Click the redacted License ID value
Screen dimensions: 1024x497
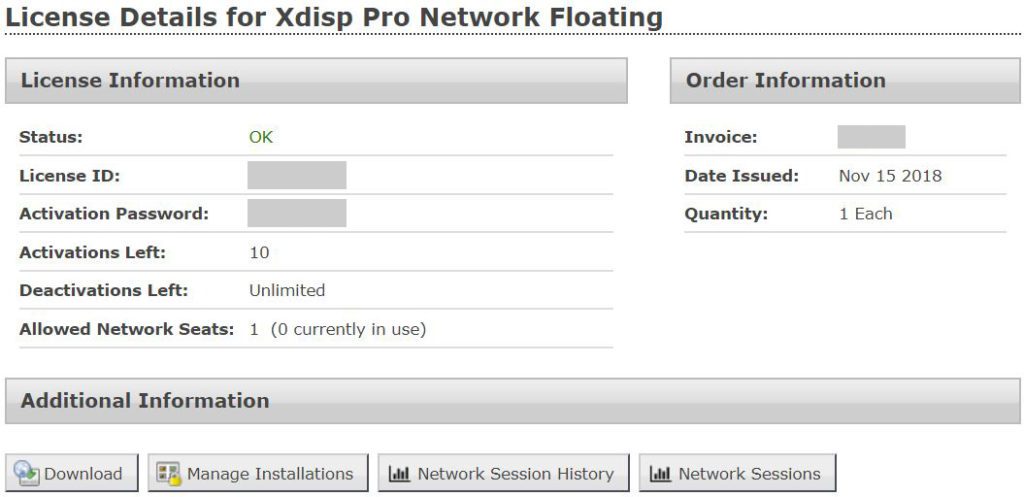point(297,175)
